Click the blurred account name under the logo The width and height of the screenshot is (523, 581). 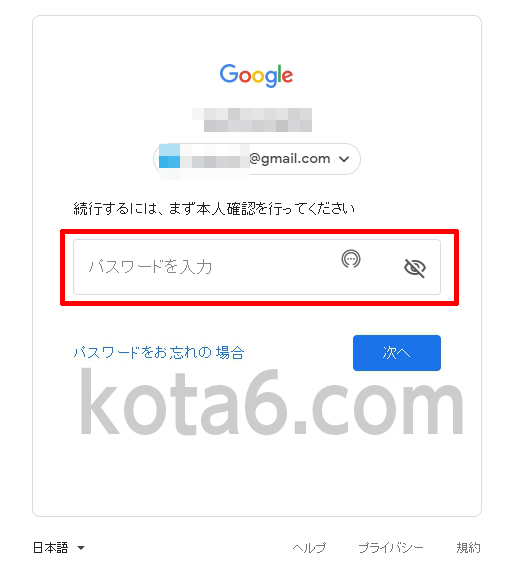click(252, 120)
